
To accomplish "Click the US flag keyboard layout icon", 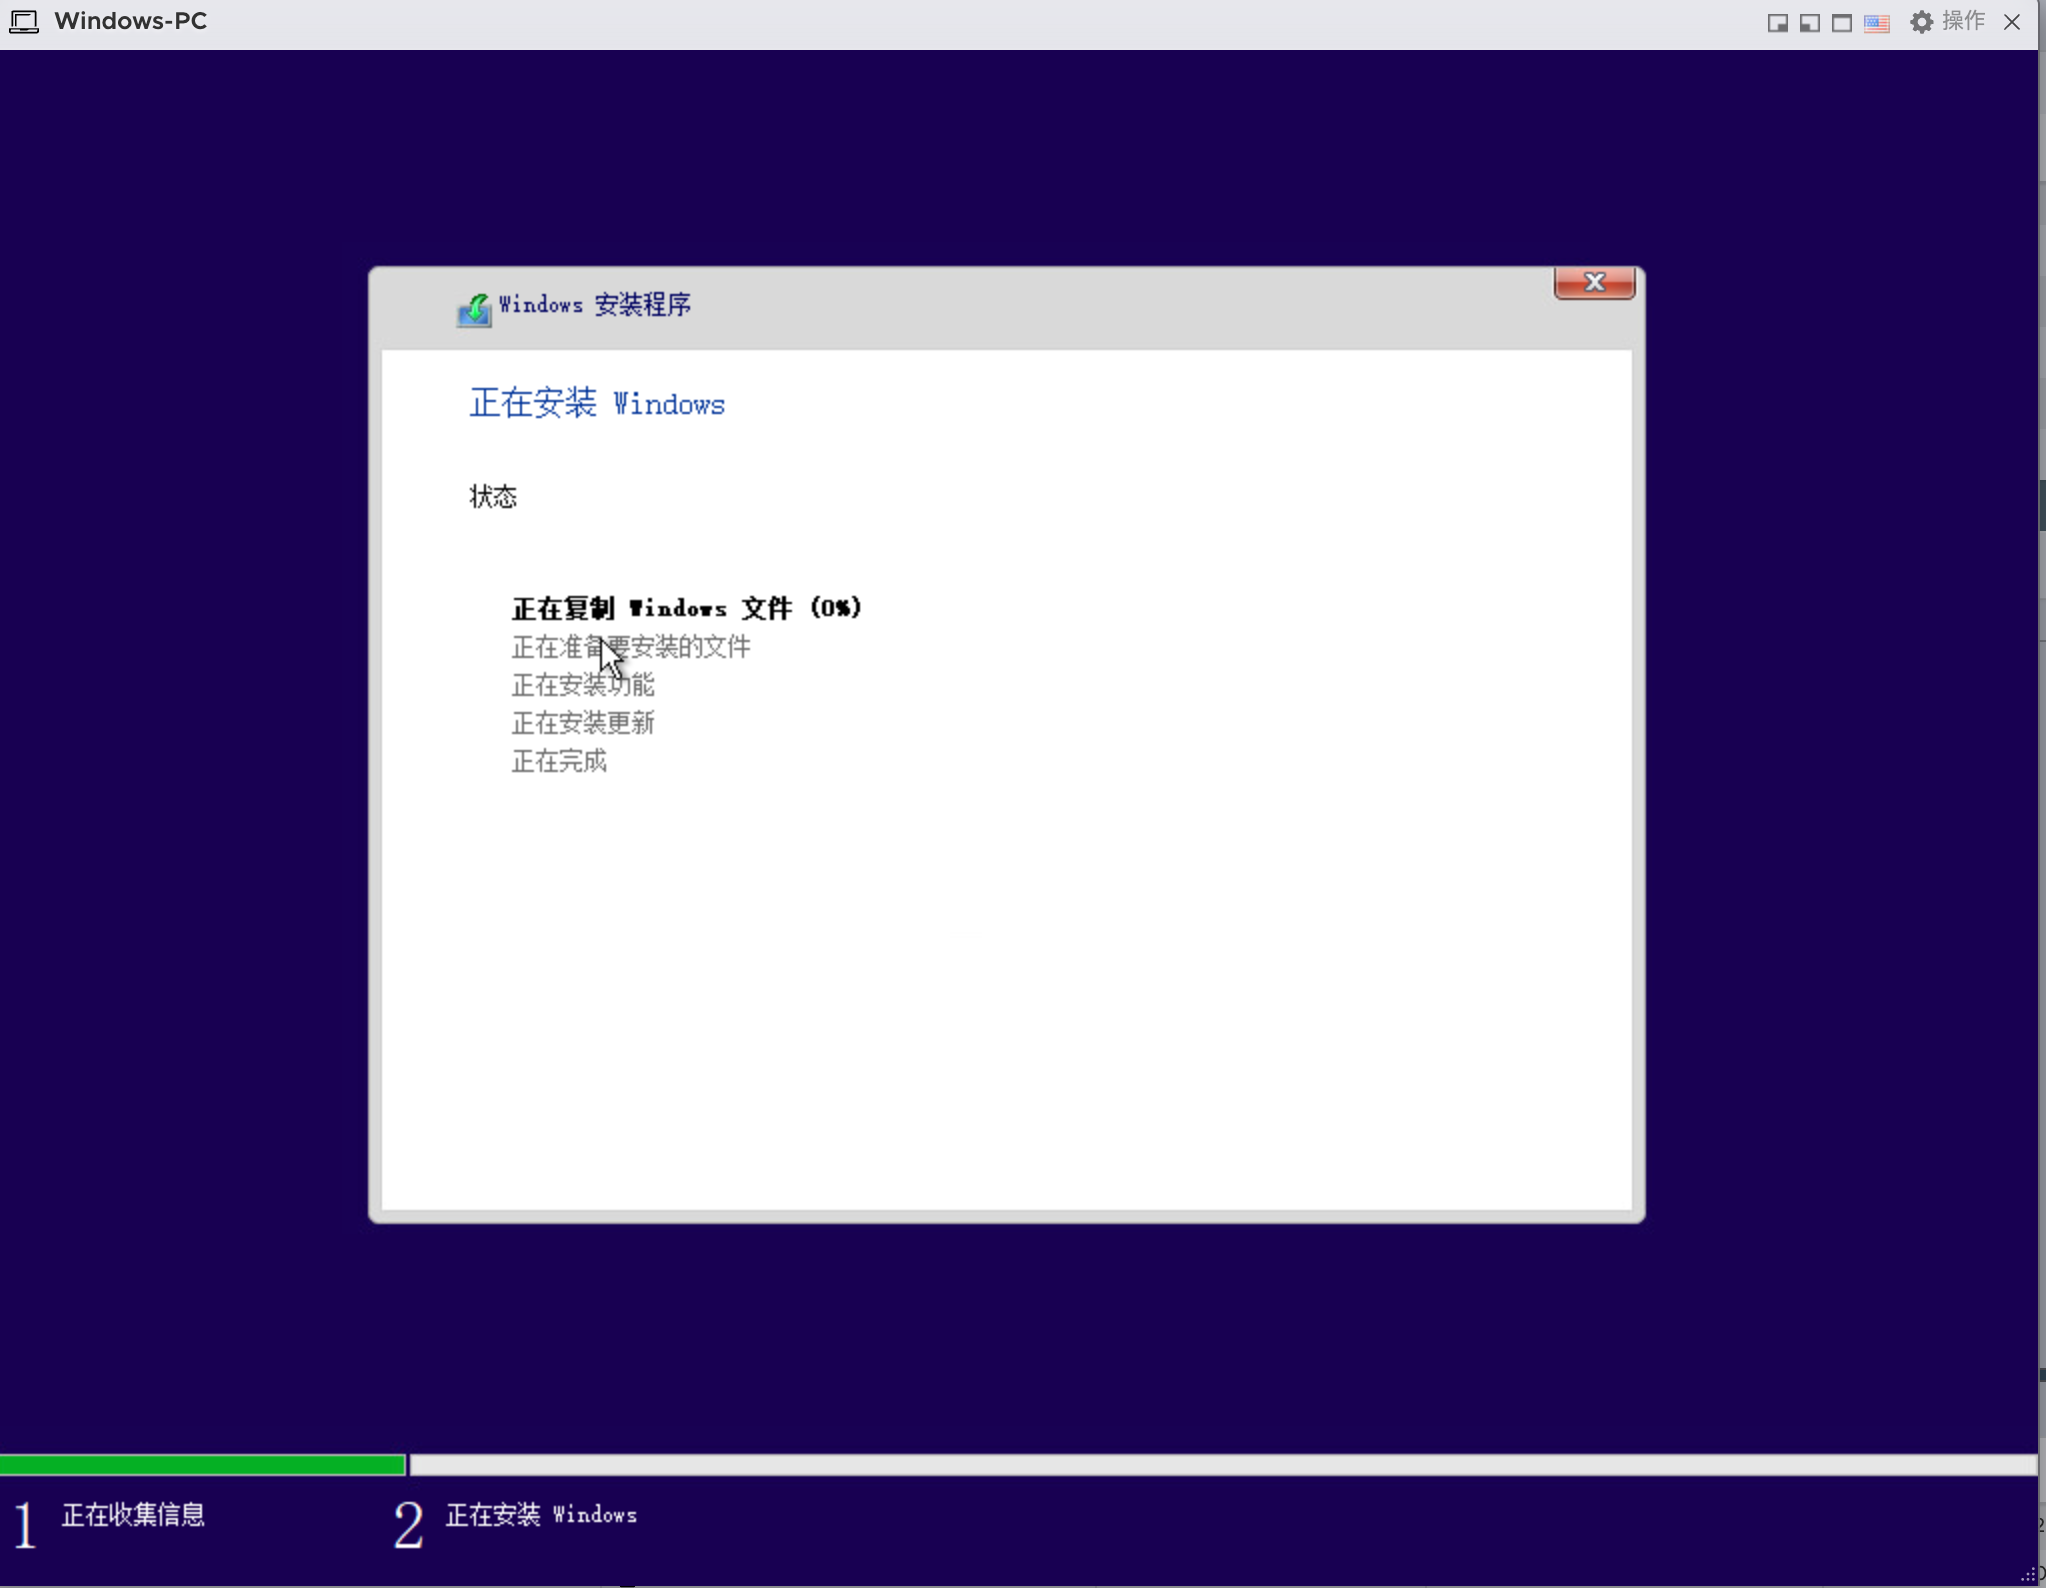I will 1876,23.
